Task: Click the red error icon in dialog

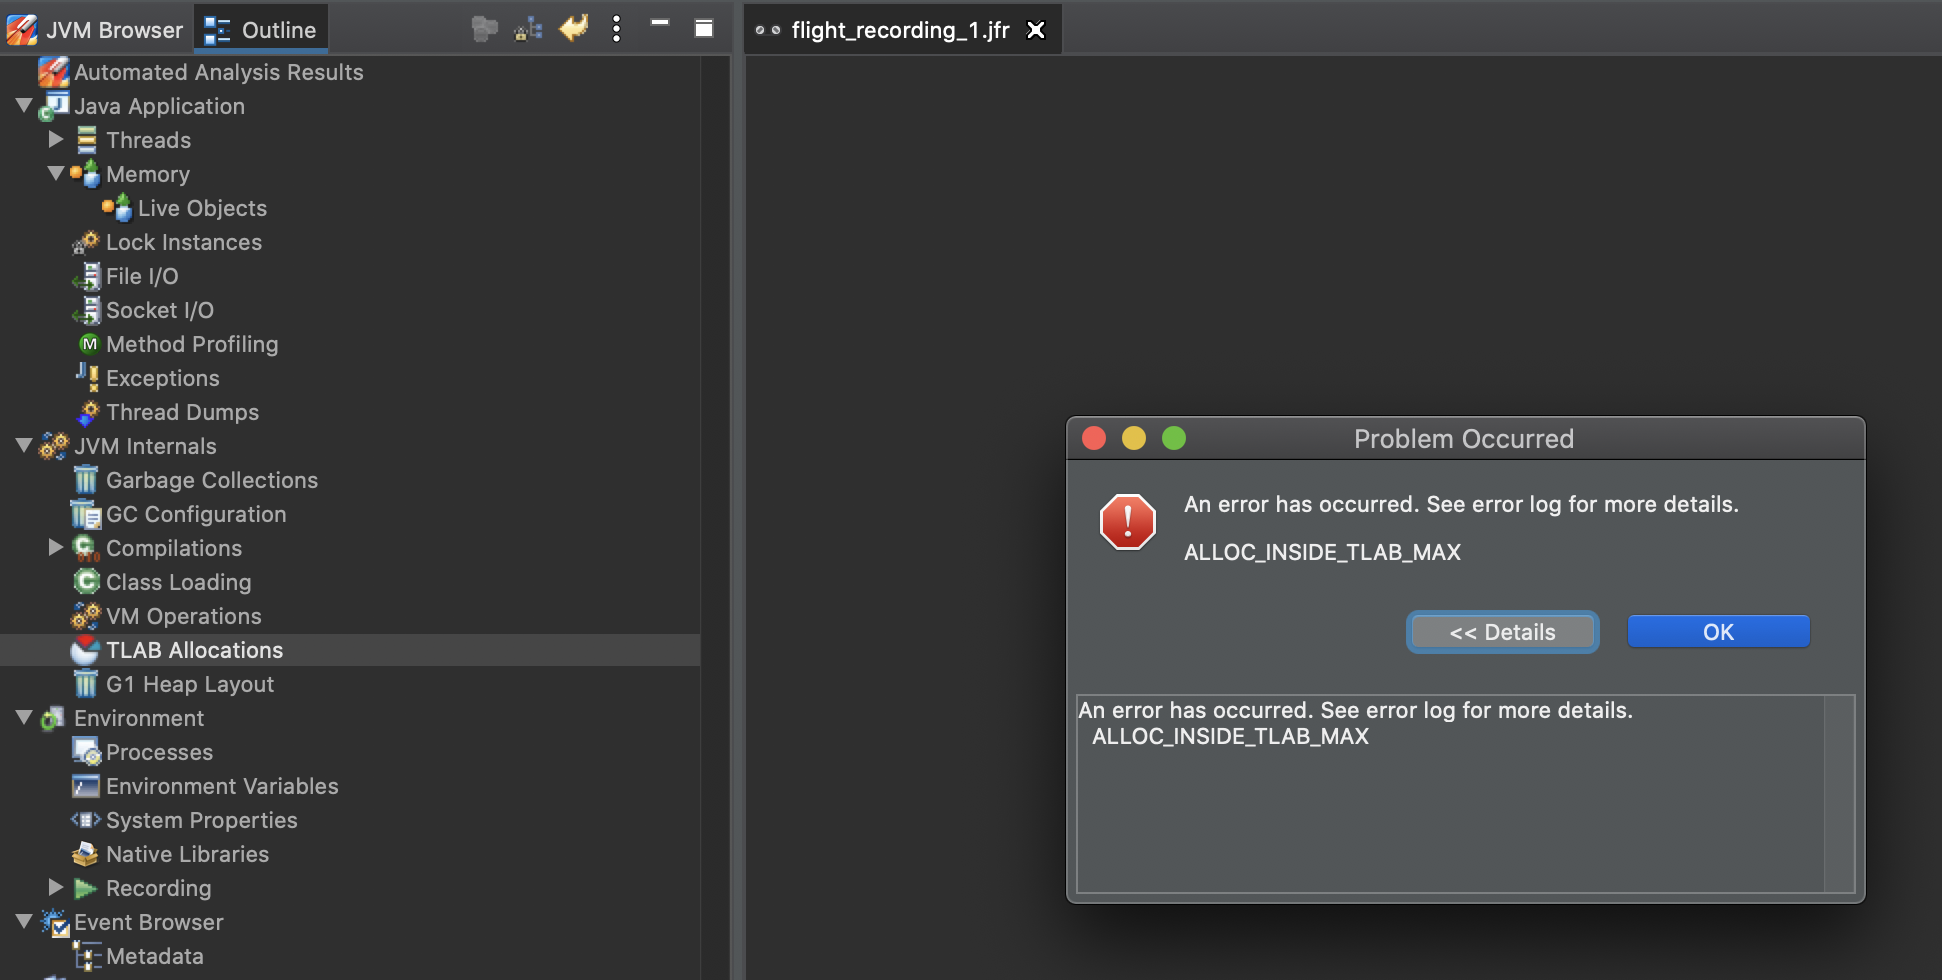Action: [1127, 522]
